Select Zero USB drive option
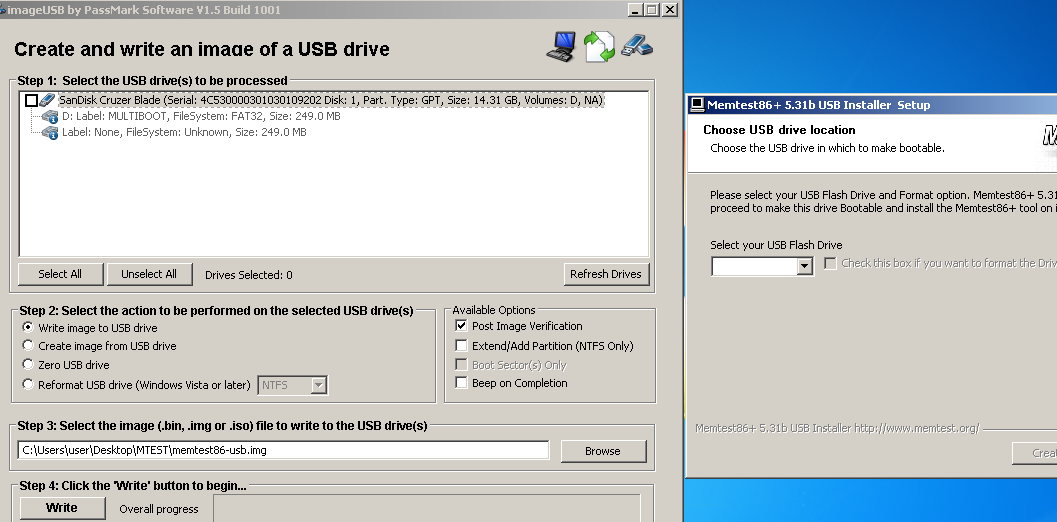The height and width of the screenshot is (522, 1057). (28, 364)
